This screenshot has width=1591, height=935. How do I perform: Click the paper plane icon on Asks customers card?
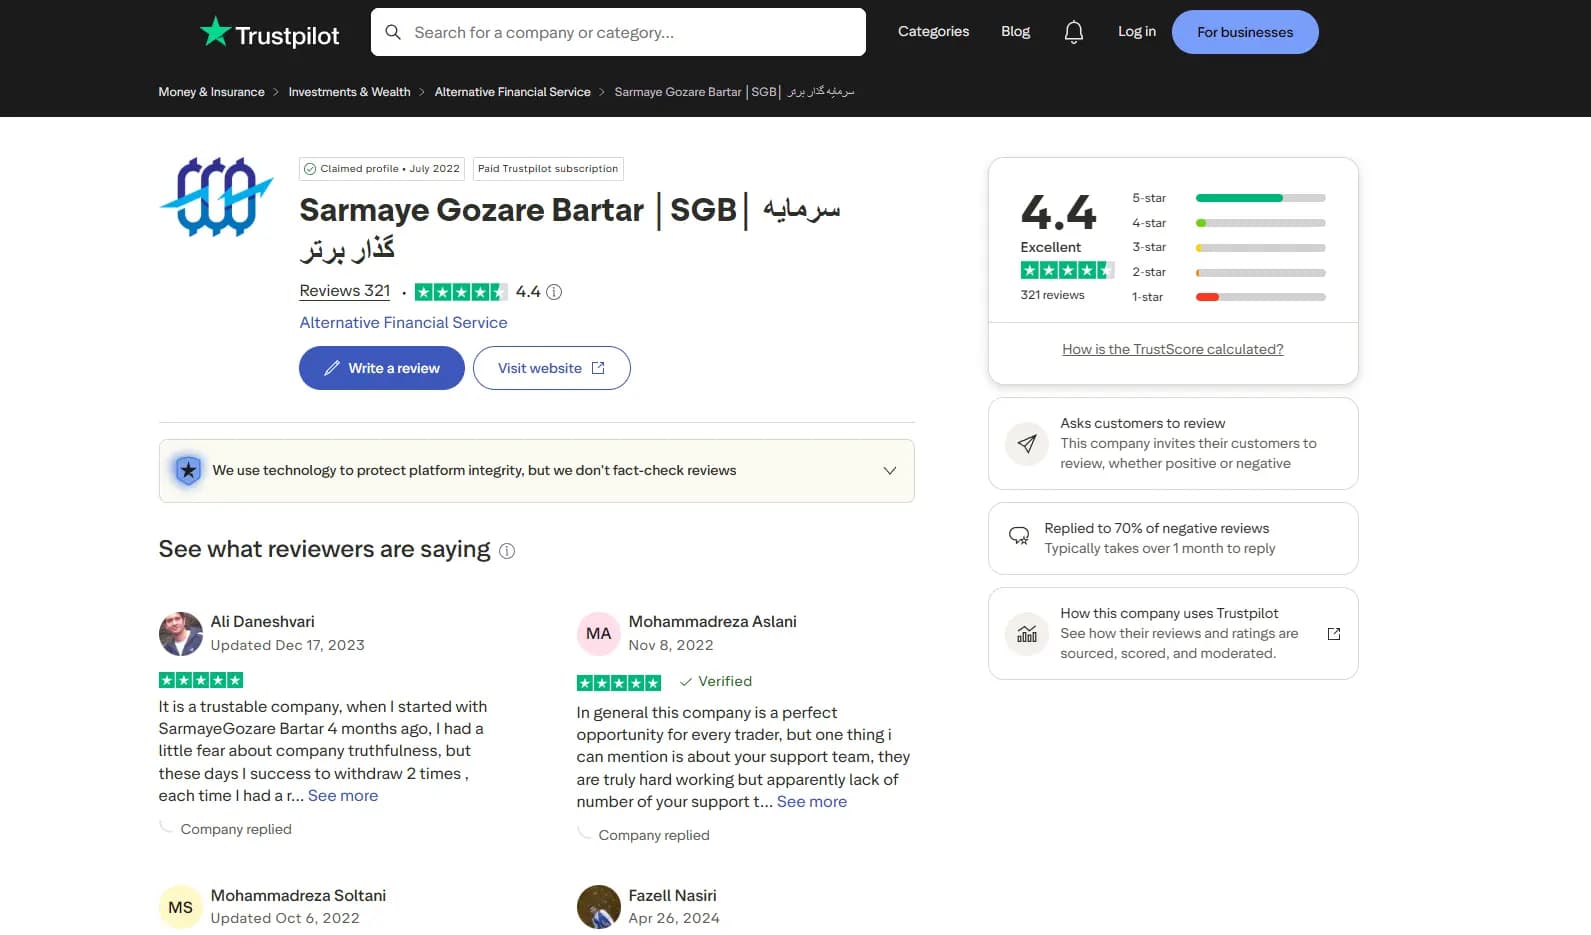pyautogui.click(x=1027, y=443)
